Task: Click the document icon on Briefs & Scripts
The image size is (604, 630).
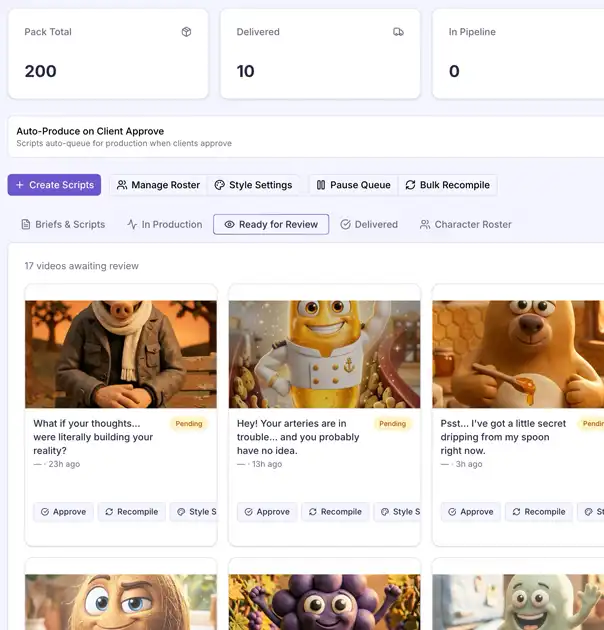Action: (26, 224)
